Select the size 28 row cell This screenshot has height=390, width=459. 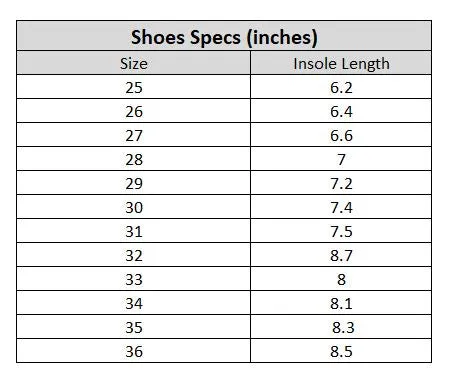134,159
